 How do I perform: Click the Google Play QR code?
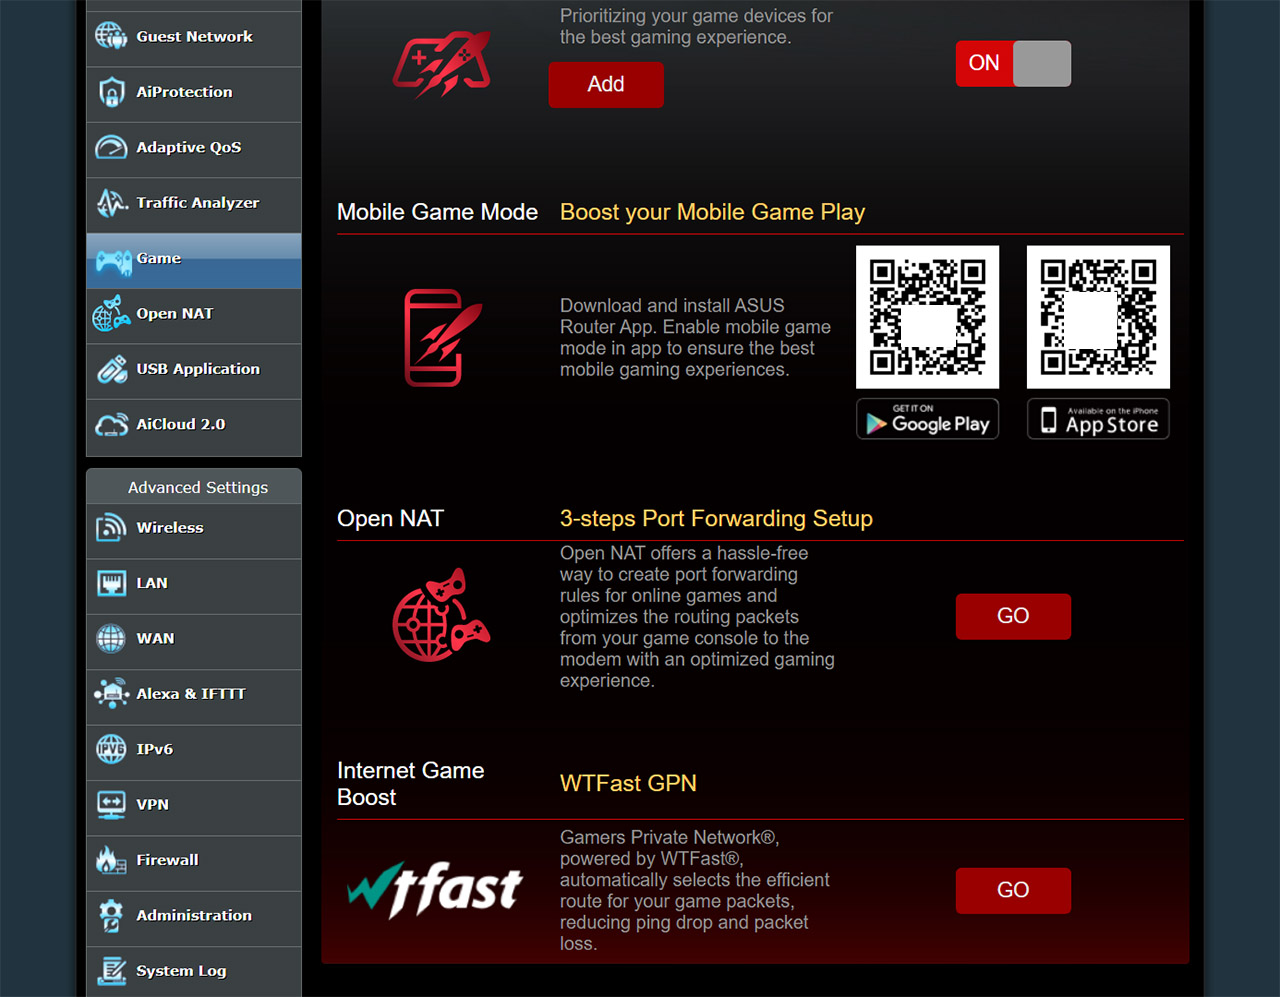click(927, 317)
